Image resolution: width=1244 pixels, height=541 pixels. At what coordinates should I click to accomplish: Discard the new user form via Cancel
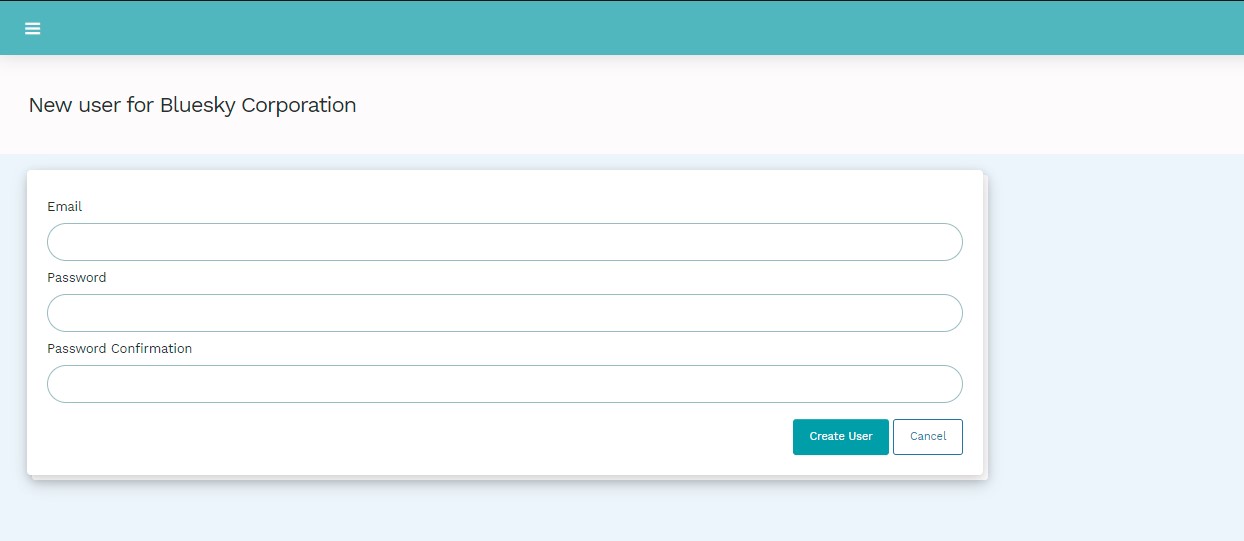[927, 437]
